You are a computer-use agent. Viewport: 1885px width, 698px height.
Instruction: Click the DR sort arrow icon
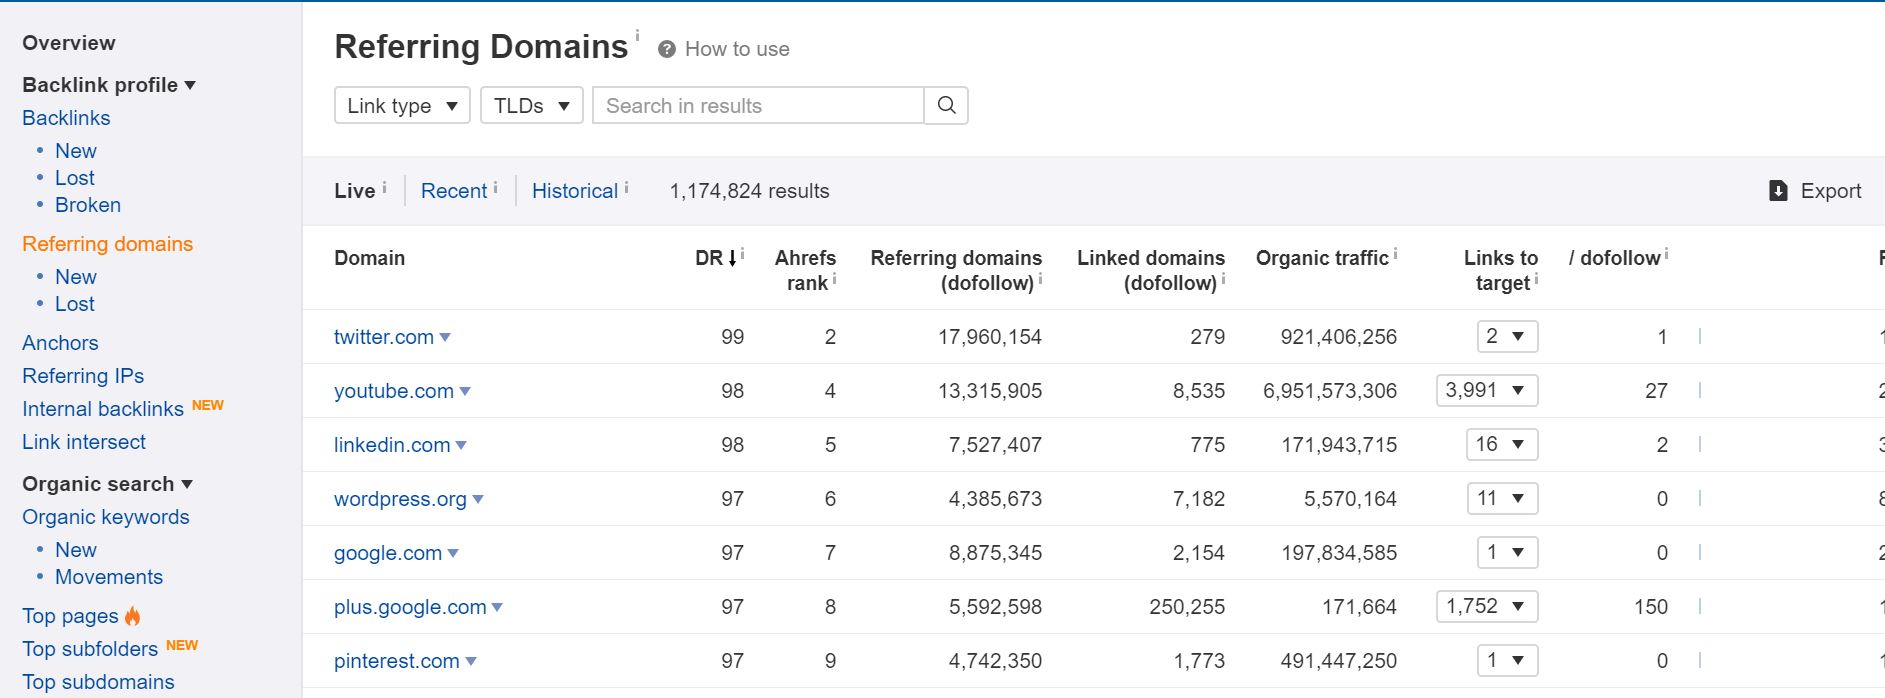pyautogui.click(x=732, y=258)
